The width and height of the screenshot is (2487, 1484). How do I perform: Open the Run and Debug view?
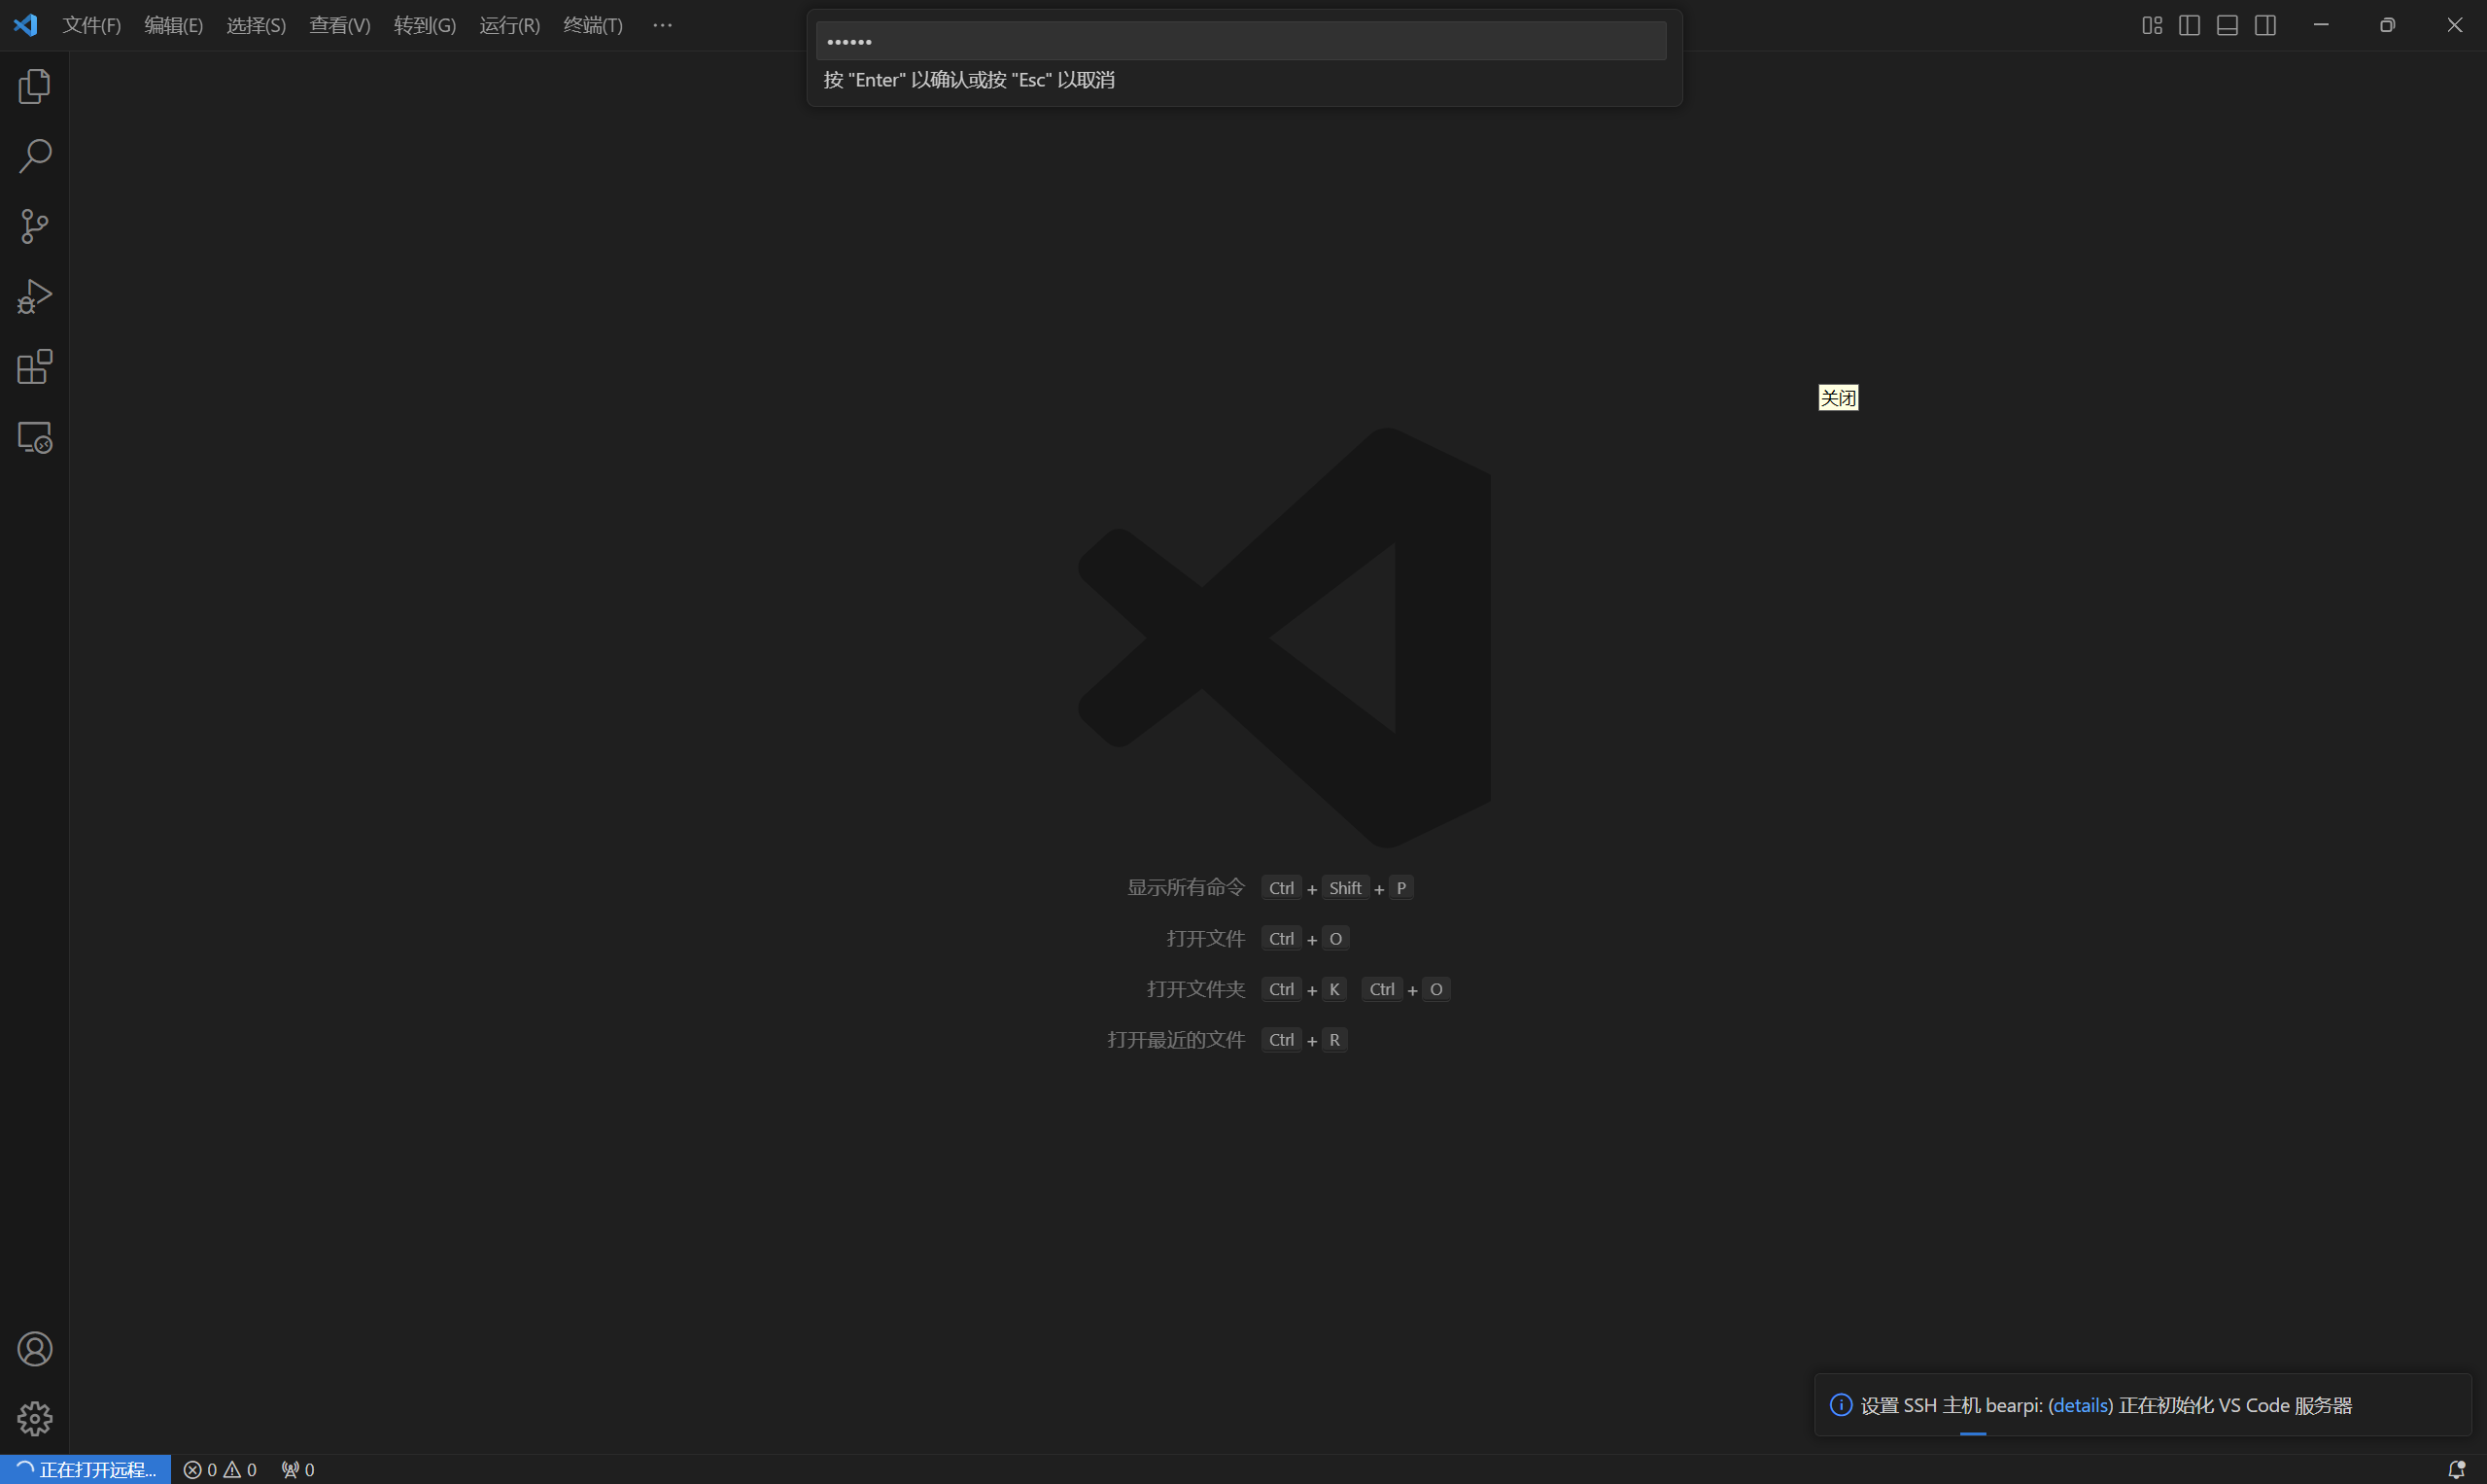point(34,297)
